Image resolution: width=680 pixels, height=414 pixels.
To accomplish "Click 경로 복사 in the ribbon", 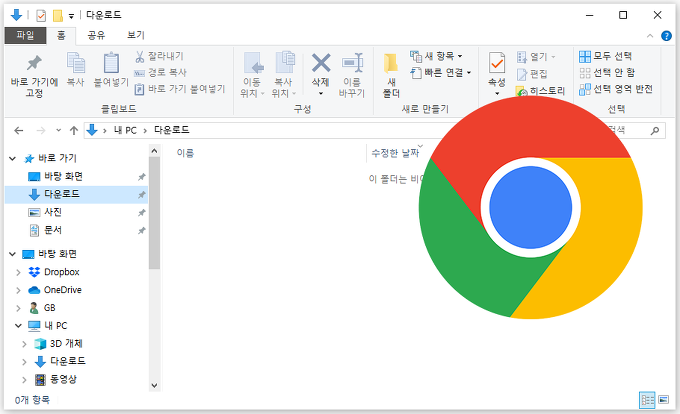I will pyautogui.click(x=160, y=72).
